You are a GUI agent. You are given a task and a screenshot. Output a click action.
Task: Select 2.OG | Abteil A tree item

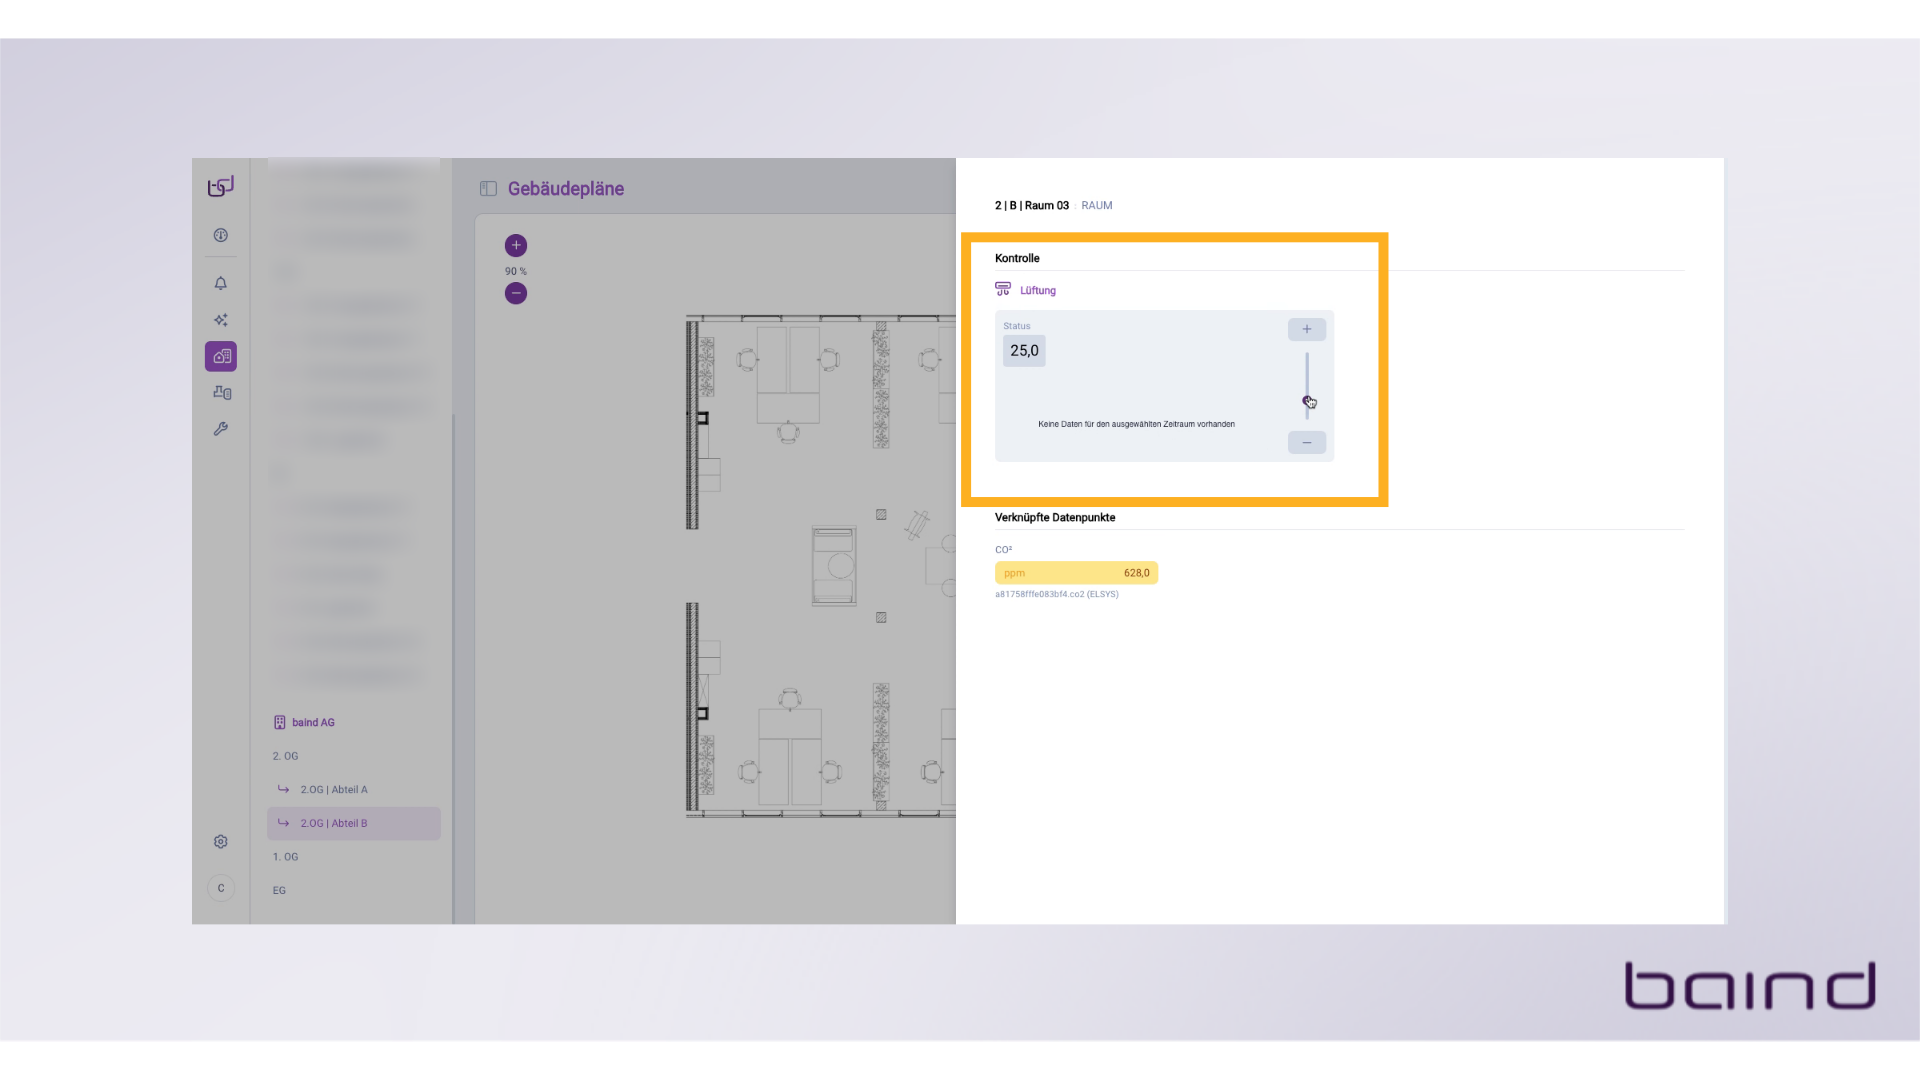(x=334, y=790)
